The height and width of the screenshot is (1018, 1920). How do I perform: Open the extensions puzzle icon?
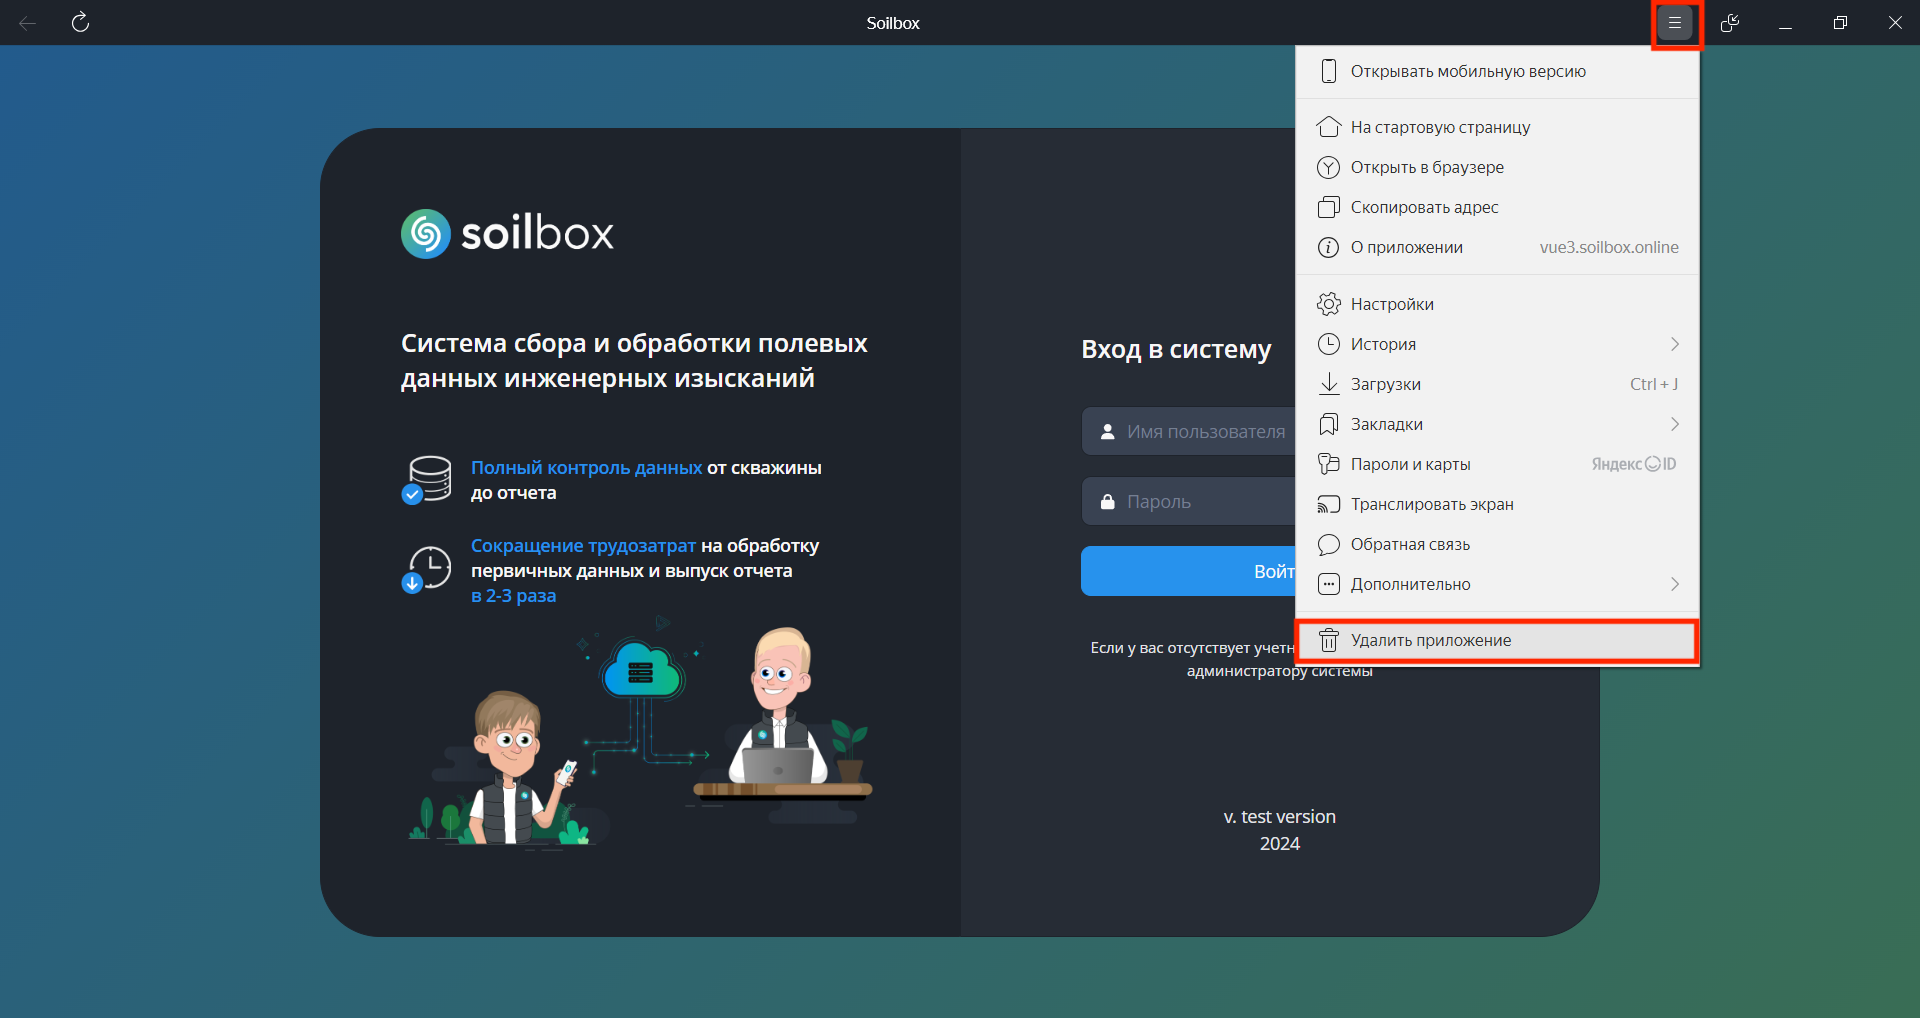click(1730, 23)
